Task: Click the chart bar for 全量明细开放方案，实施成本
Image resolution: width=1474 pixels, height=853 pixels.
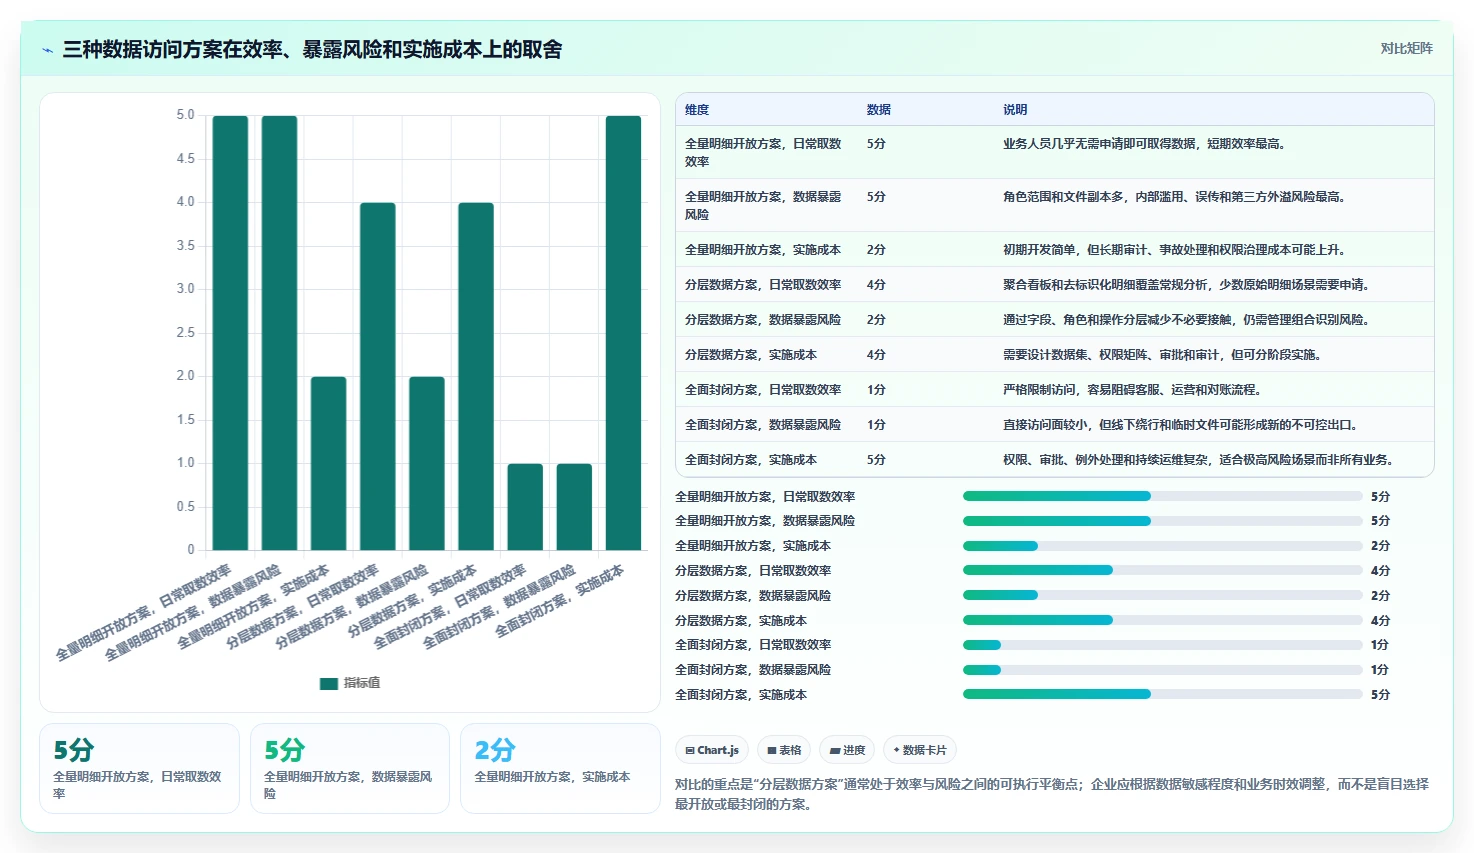Action: [328, 463]
